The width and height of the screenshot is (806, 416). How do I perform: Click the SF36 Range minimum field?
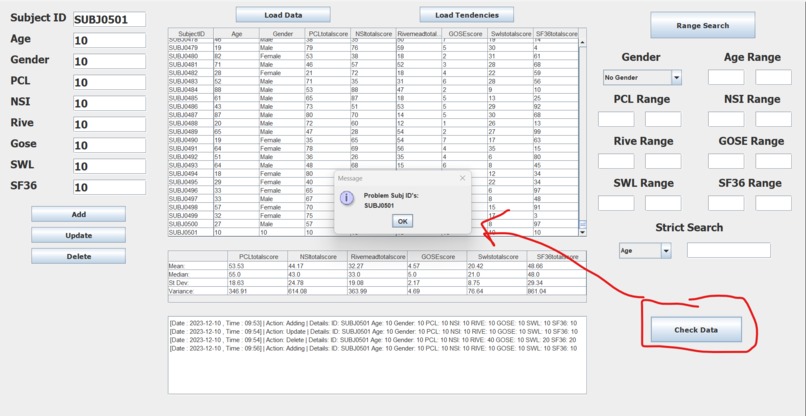click(726, 203)
